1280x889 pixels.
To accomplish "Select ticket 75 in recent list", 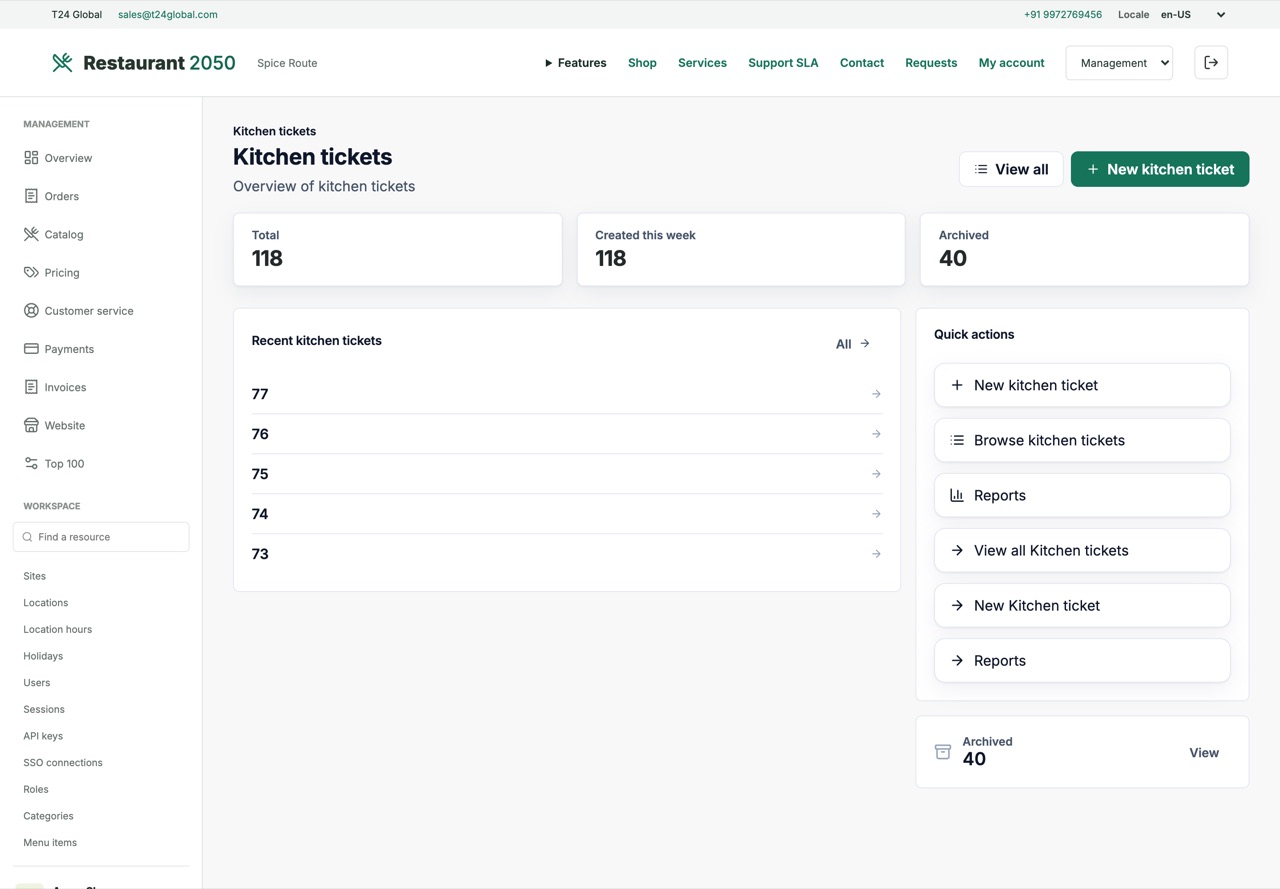I will (x=567, y=474).
